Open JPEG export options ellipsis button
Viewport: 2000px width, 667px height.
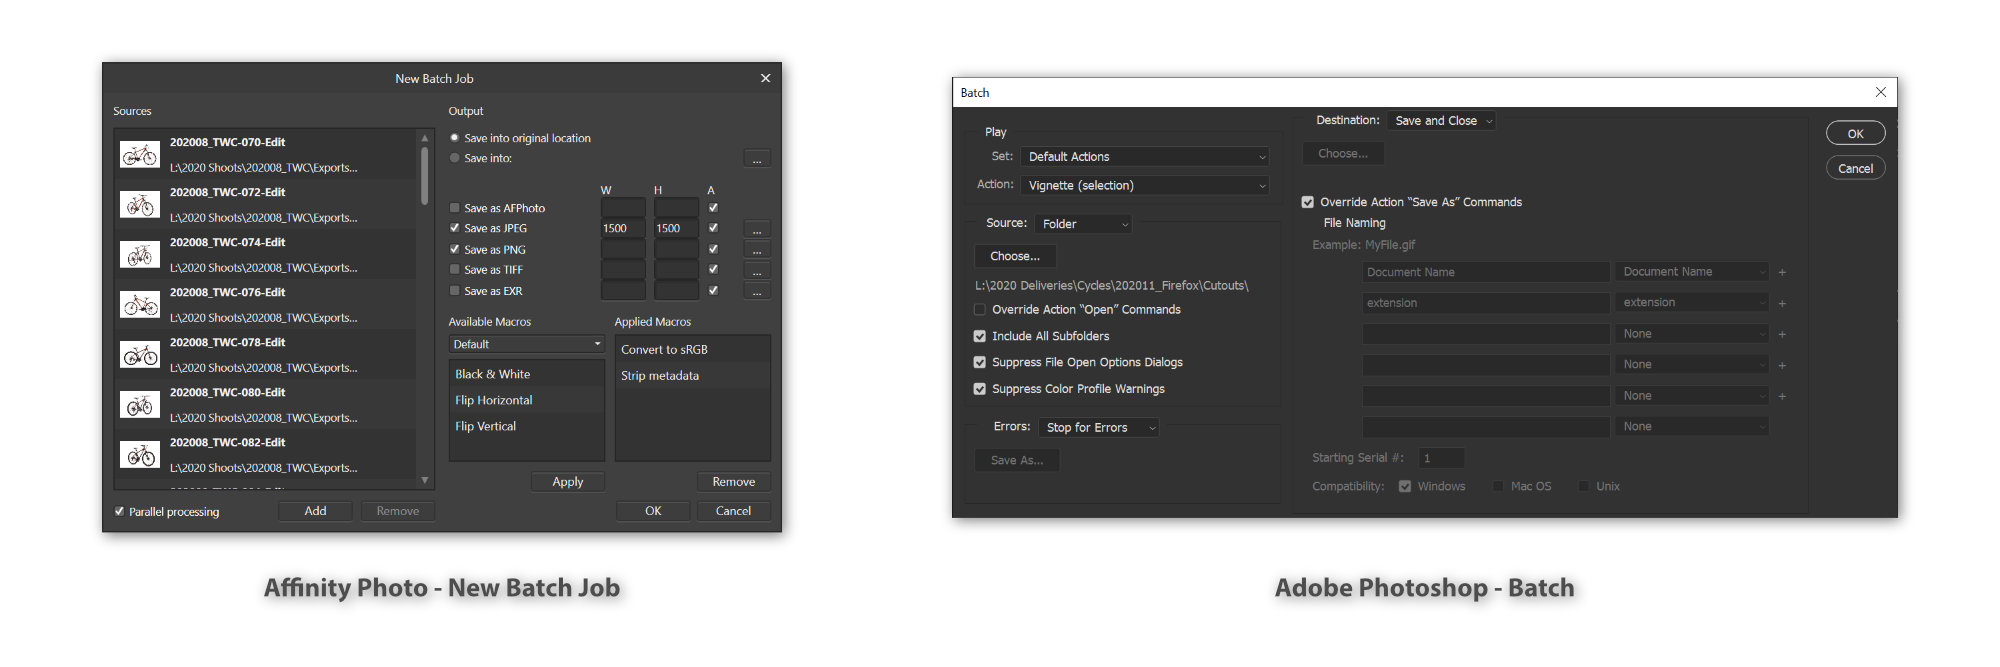pos(757,229)
